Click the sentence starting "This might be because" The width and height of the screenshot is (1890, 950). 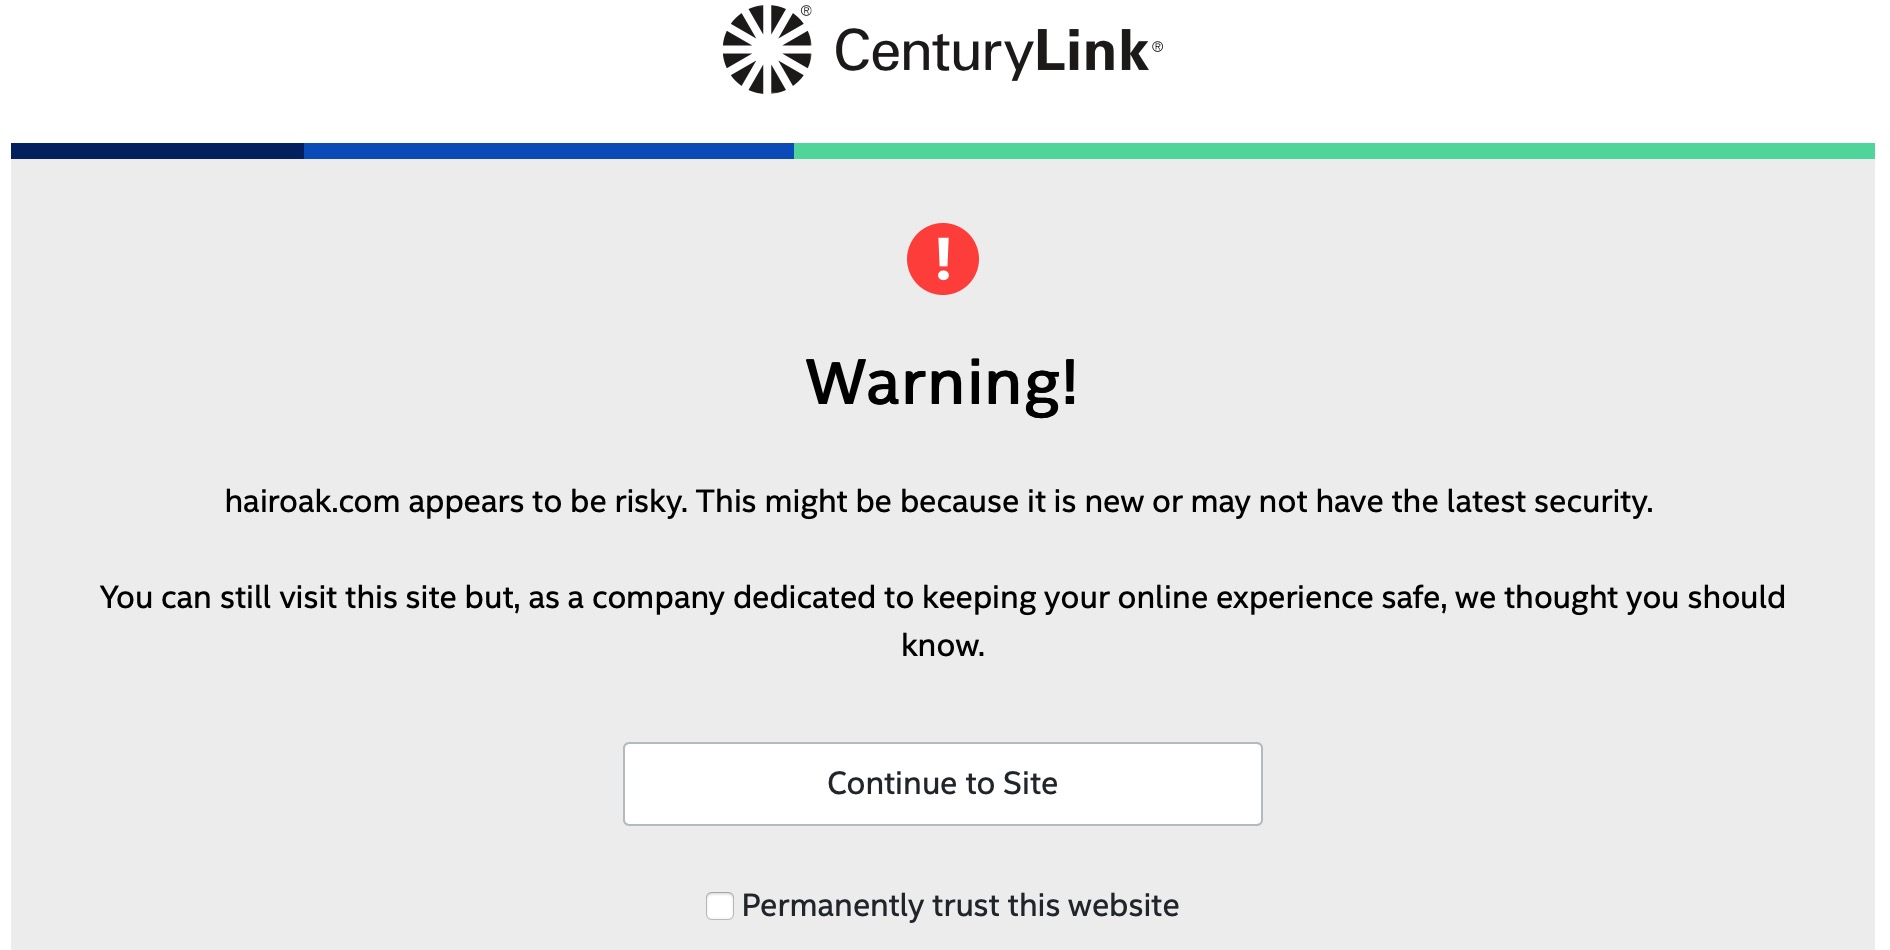pos(1174,501)
